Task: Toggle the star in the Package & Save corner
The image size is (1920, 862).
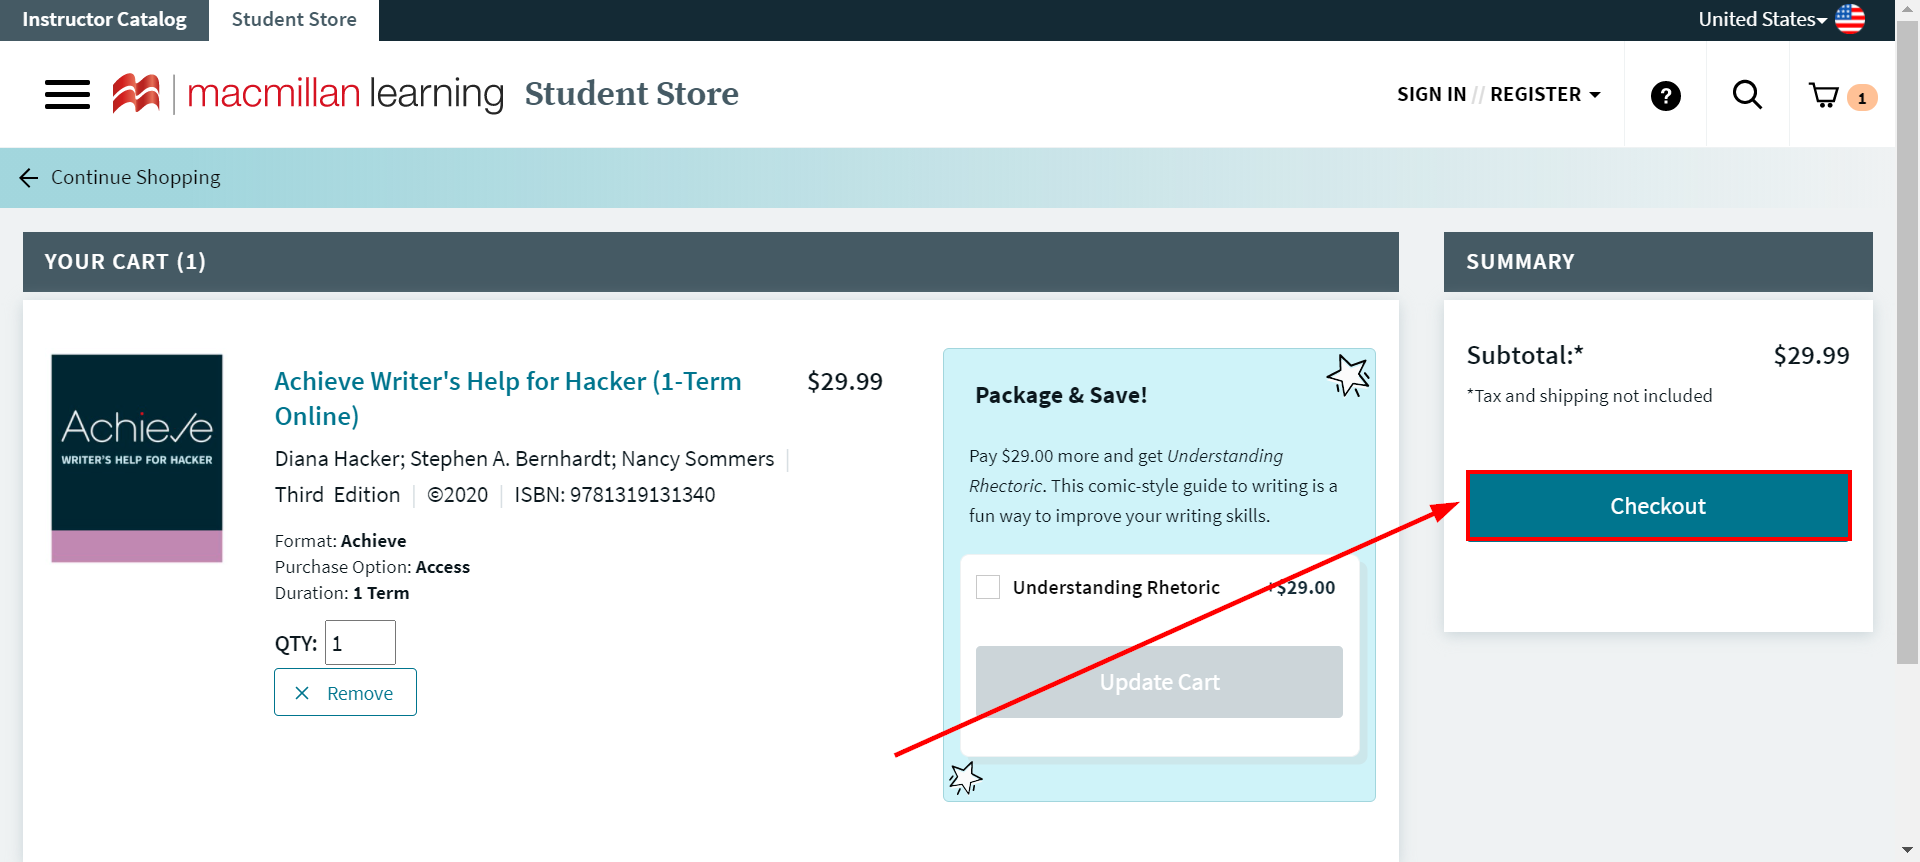Action: click(1348, 376)
